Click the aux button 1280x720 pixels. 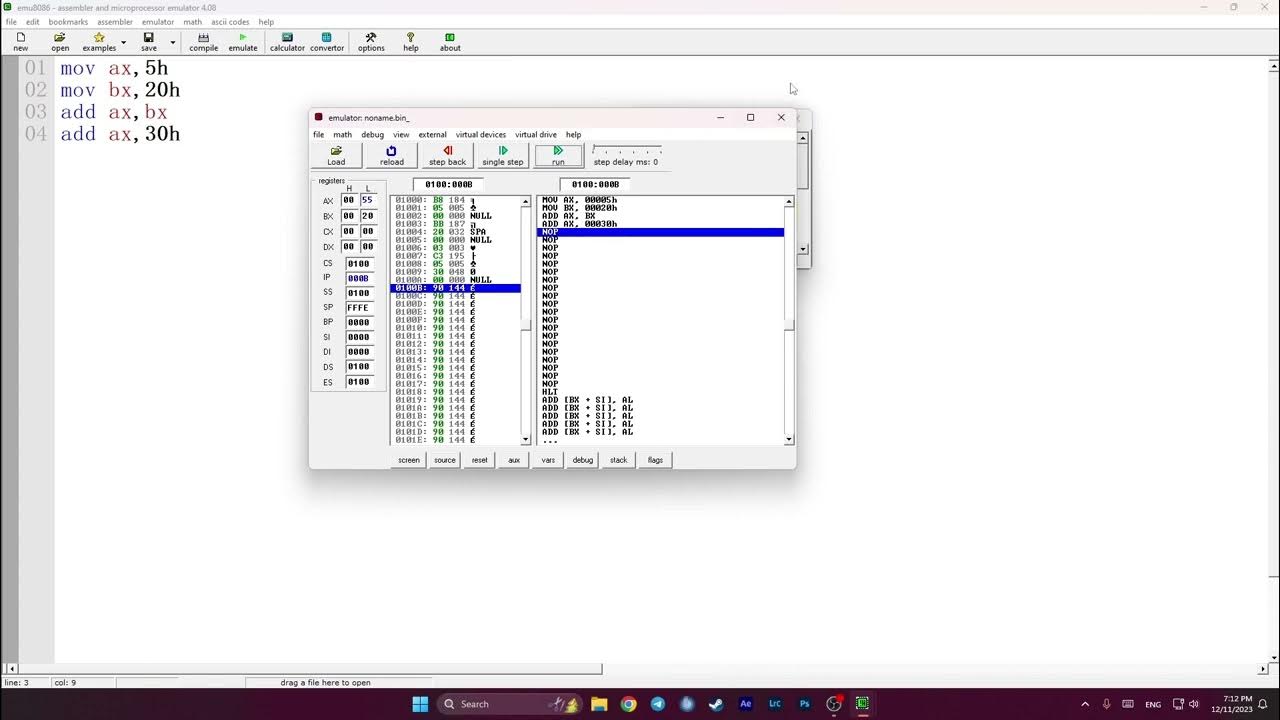514,460
